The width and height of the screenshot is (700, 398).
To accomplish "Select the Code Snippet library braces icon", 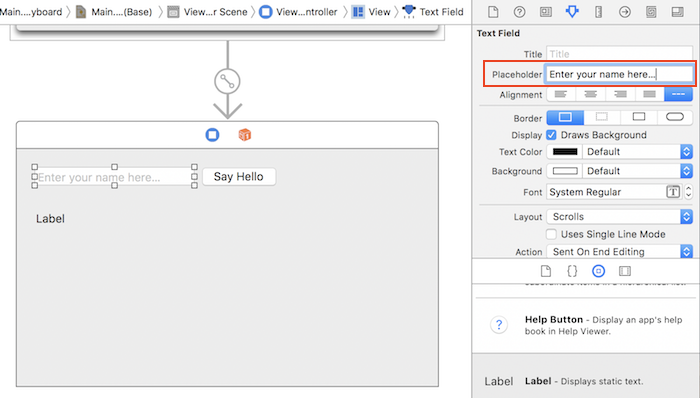I will click(x=572, y=271).
